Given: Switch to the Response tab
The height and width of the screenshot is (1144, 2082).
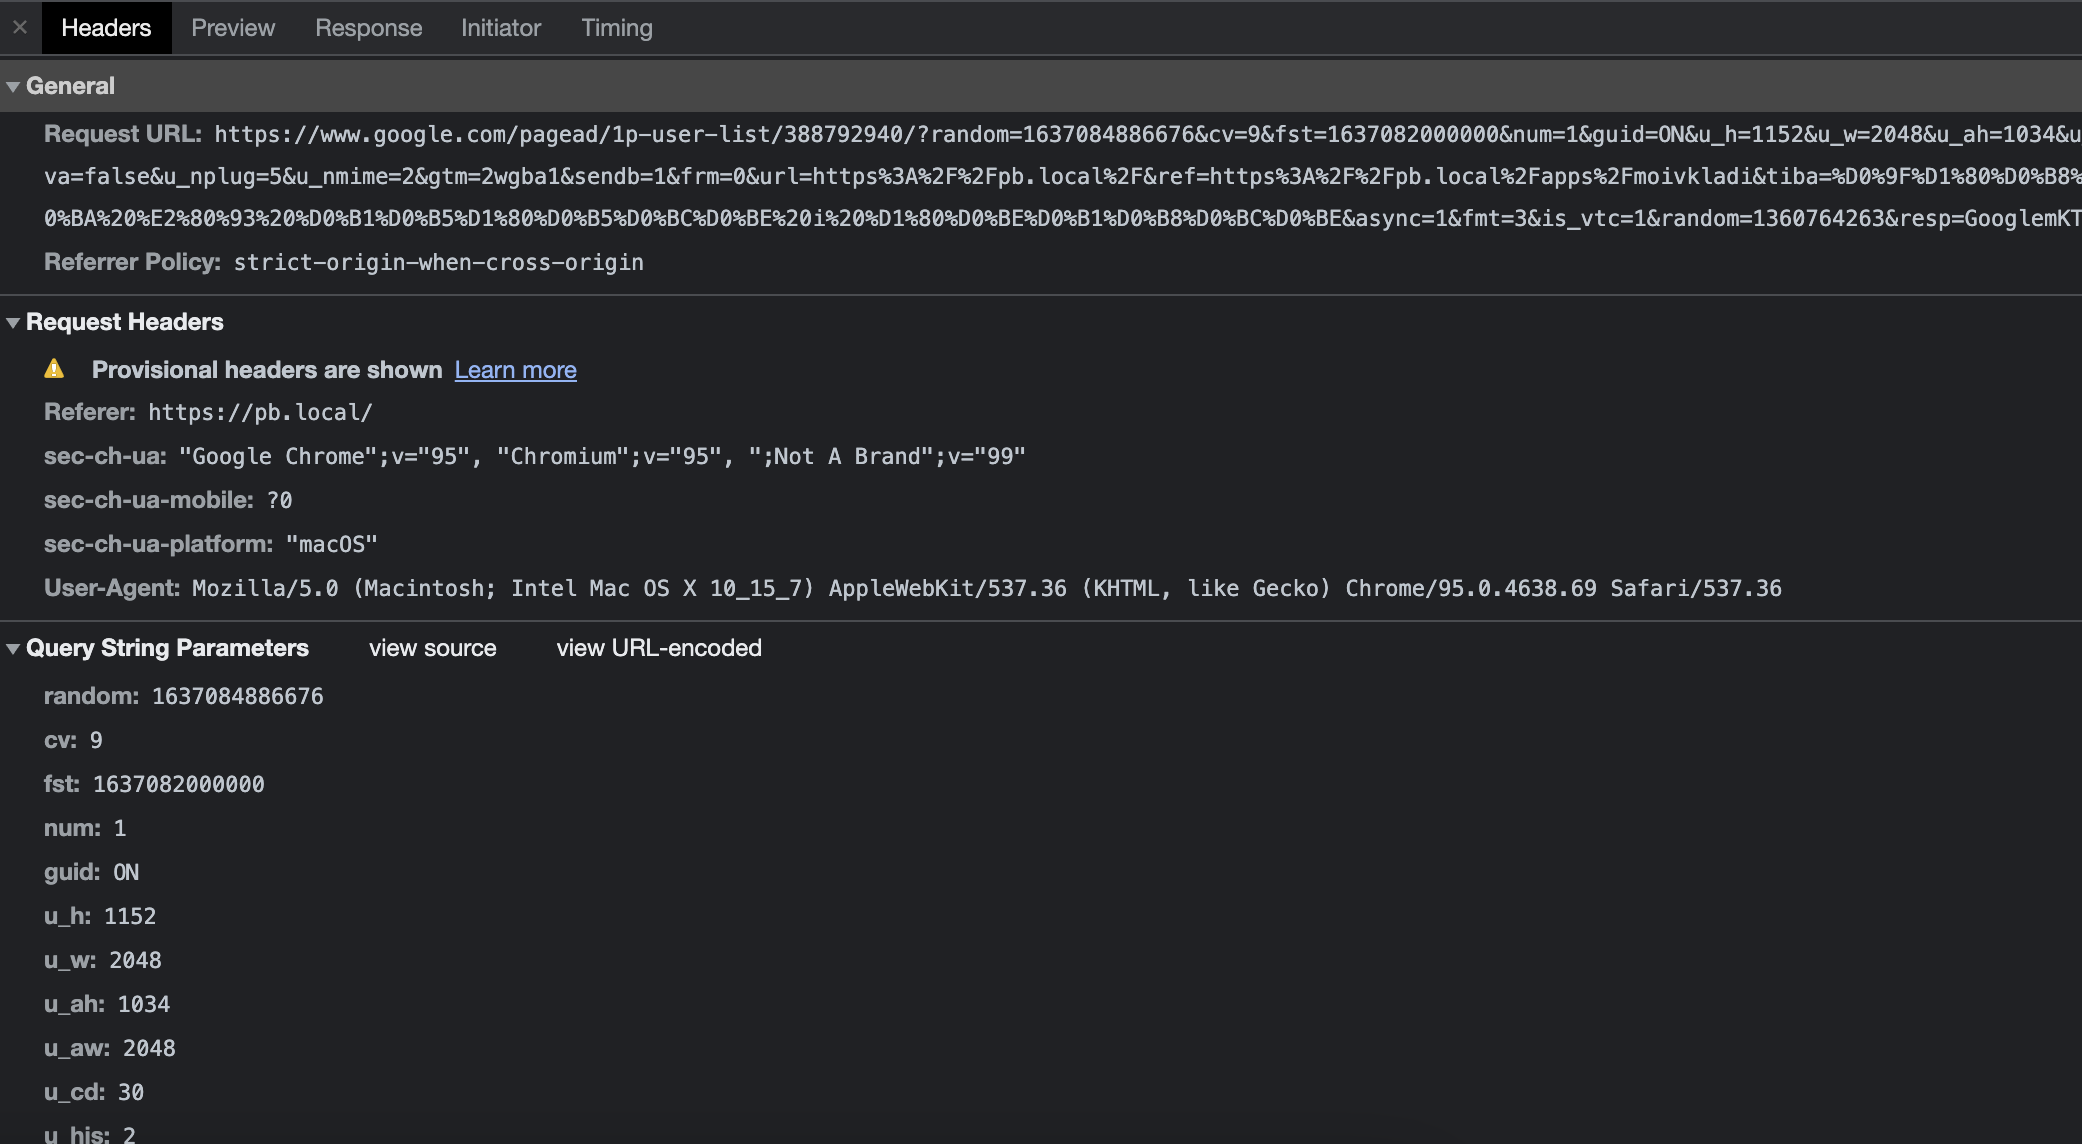Looking at the screenshot, I should pos(368,27).
